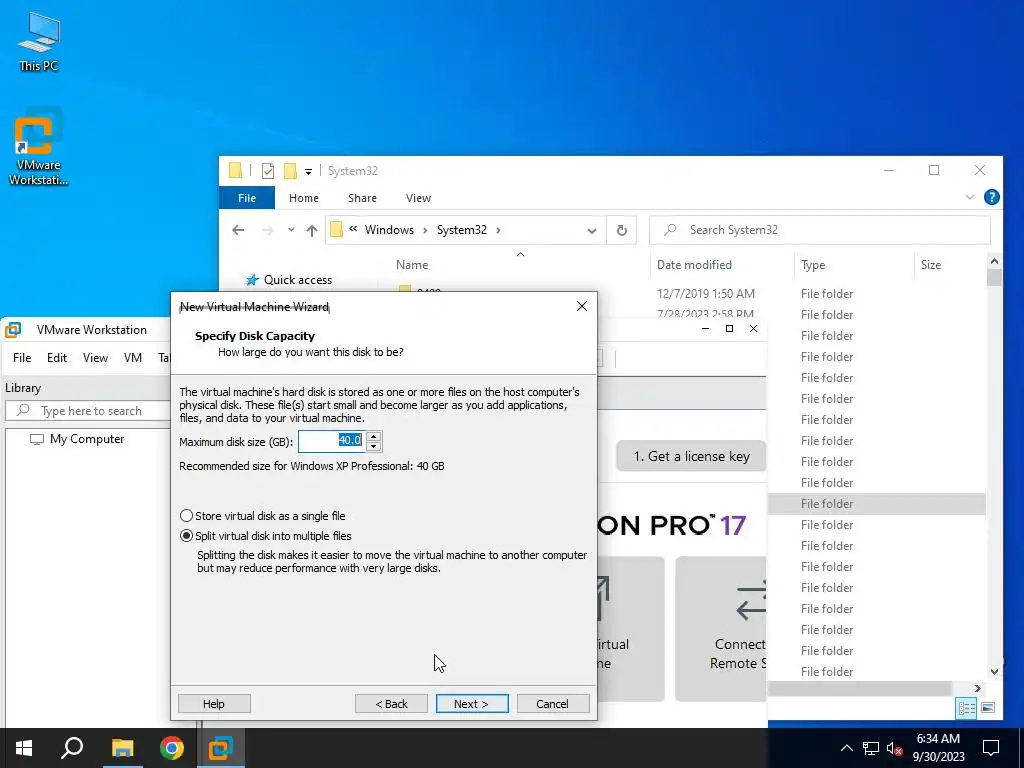Image resolution: width=1024 pixels, height=768 pixels.
Task: Sort Explorer list by Date modified column
Action: pos(694,264)
